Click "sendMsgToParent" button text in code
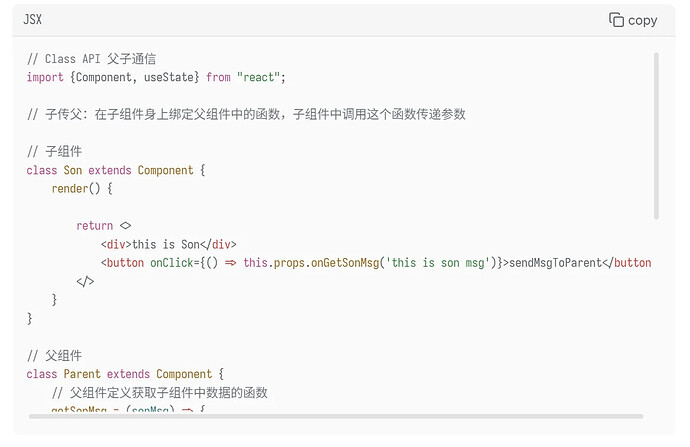 pos(555,263)
